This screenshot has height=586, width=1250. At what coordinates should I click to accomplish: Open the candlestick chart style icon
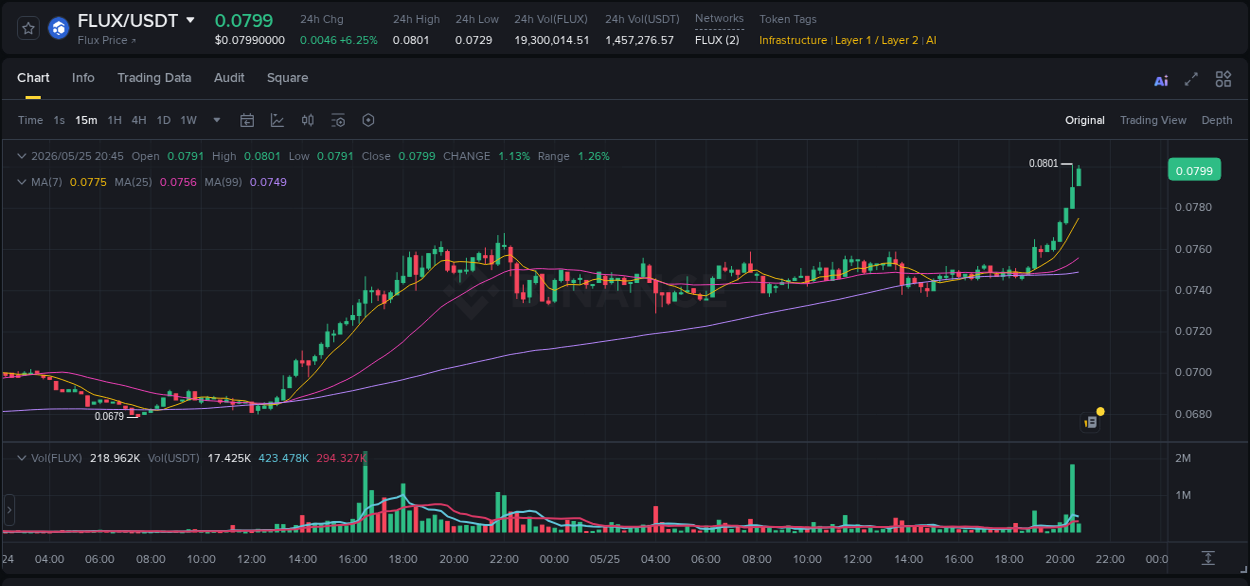coord(308,120)
